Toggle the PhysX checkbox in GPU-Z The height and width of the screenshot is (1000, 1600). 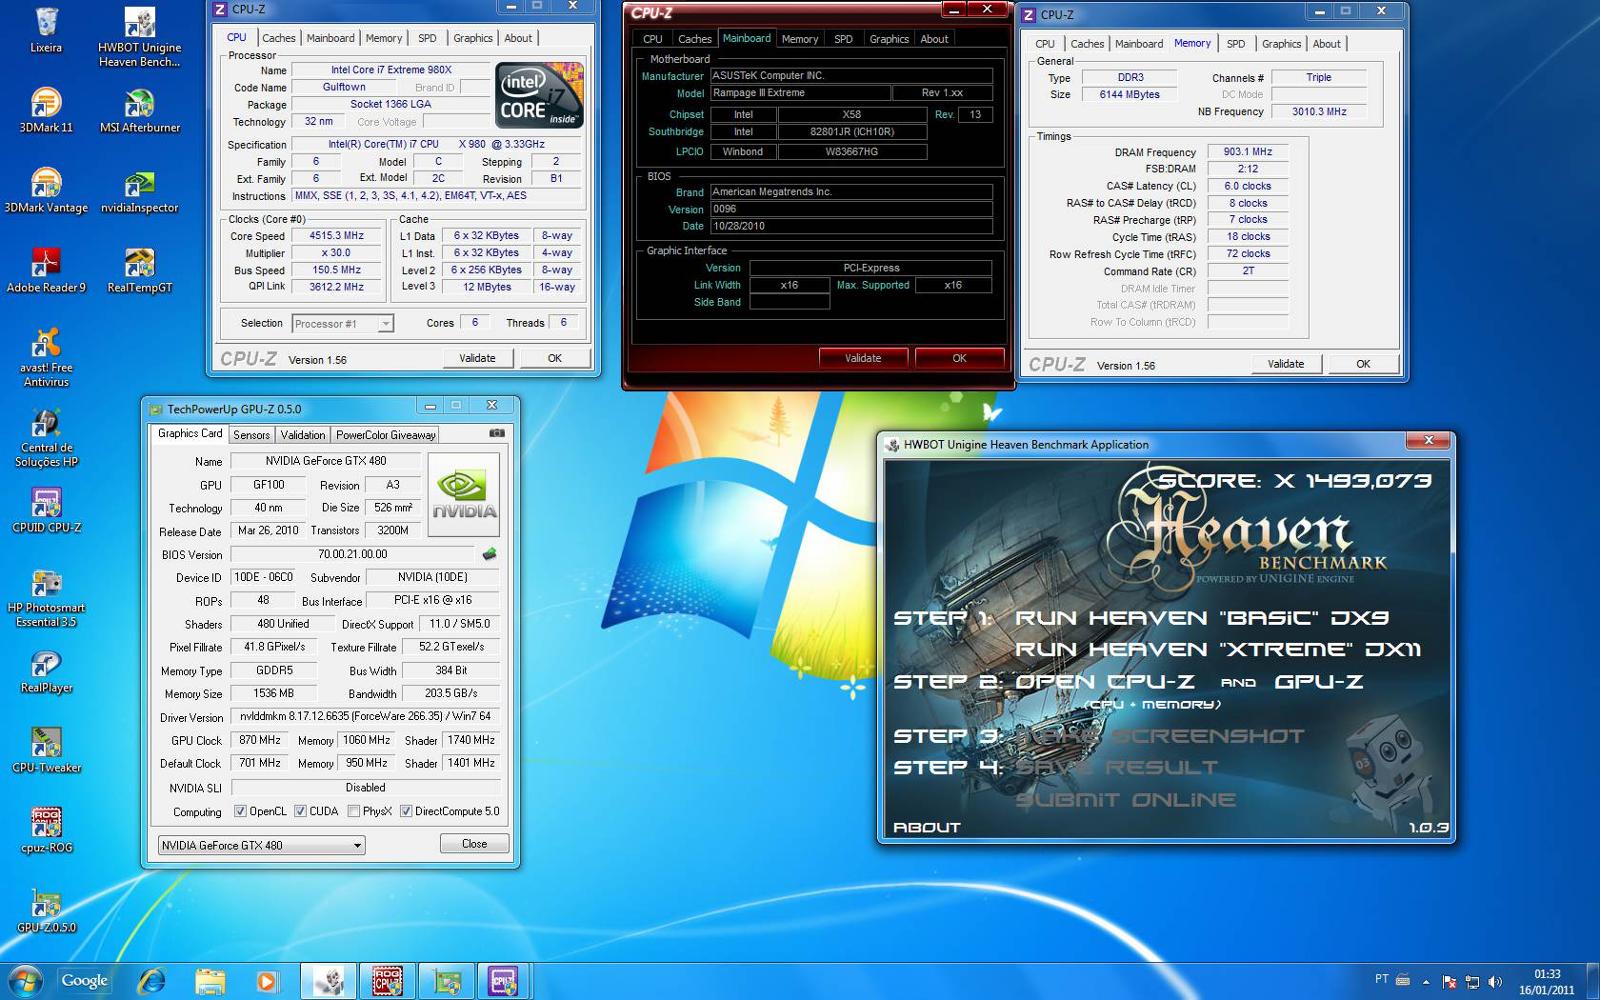353,811
